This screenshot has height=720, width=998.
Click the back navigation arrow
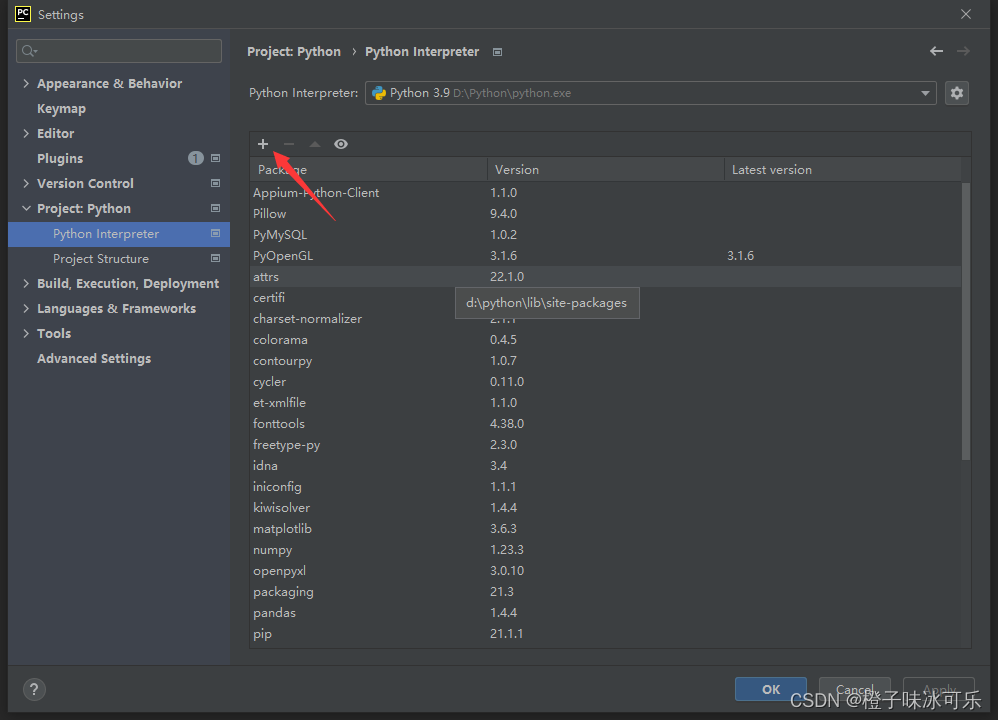[x=936, y=51]
